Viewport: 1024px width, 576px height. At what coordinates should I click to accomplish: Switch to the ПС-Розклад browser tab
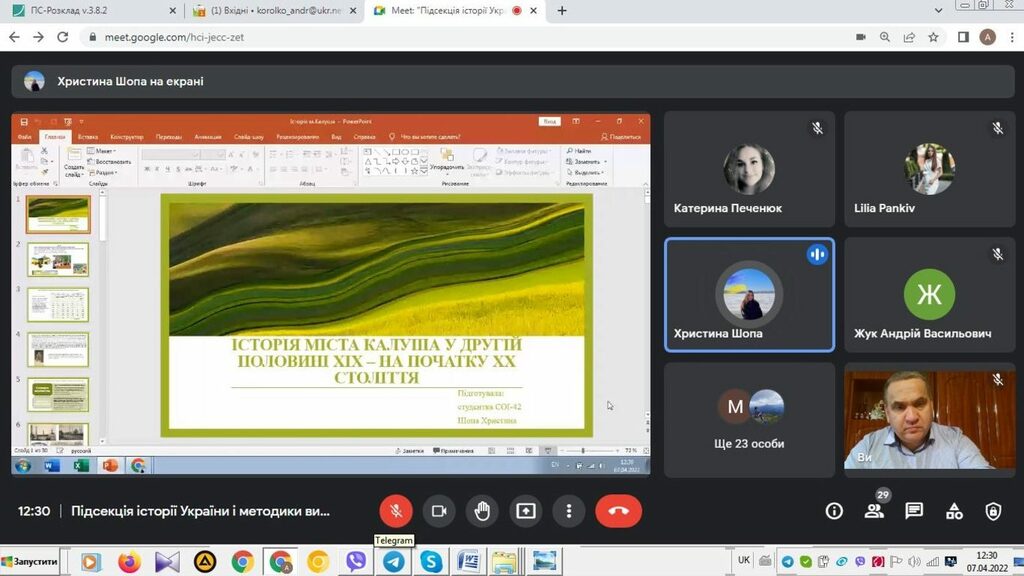tap(90, 11)
